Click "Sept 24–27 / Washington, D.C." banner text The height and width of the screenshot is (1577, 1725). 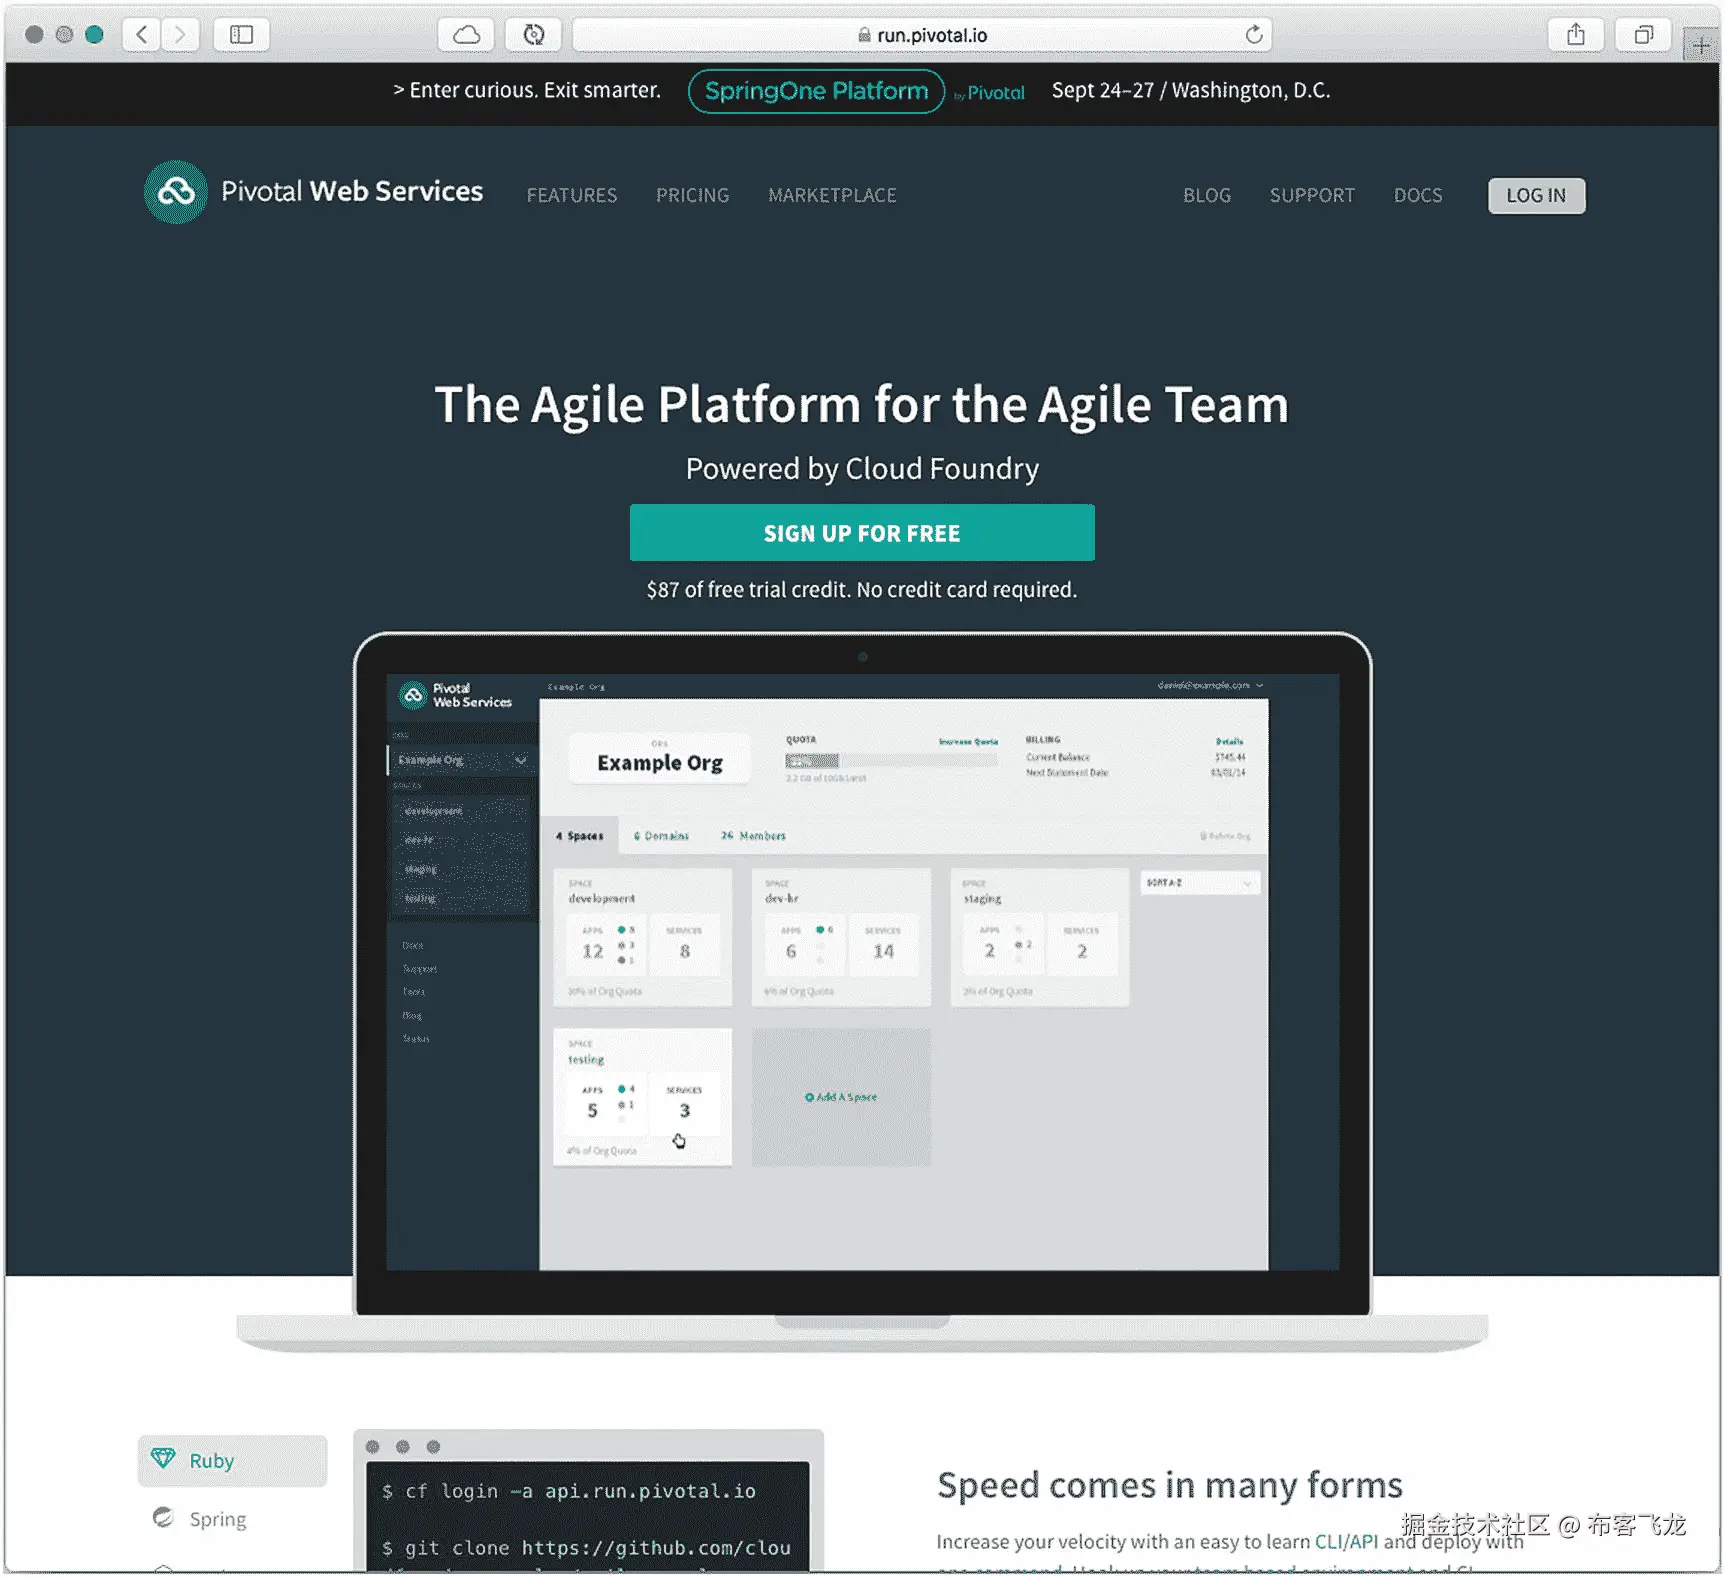pos(1191,90)
